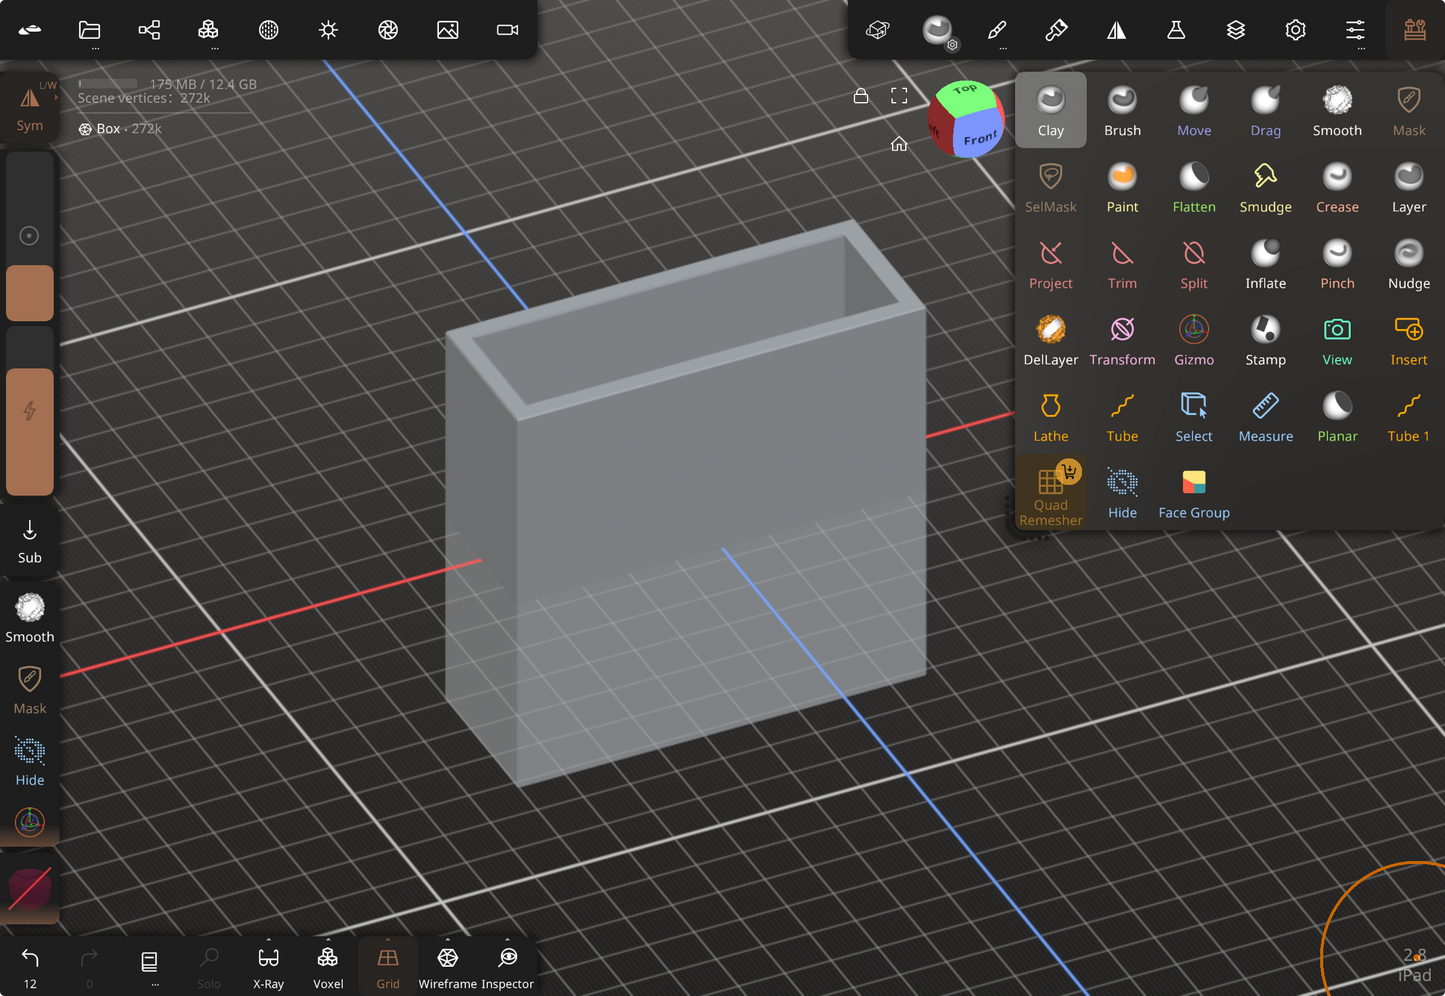Viewport: 1445px width, 996px height.
Task: Choose the Gizmo tool in the tools grid
Action: (1194, 340)
